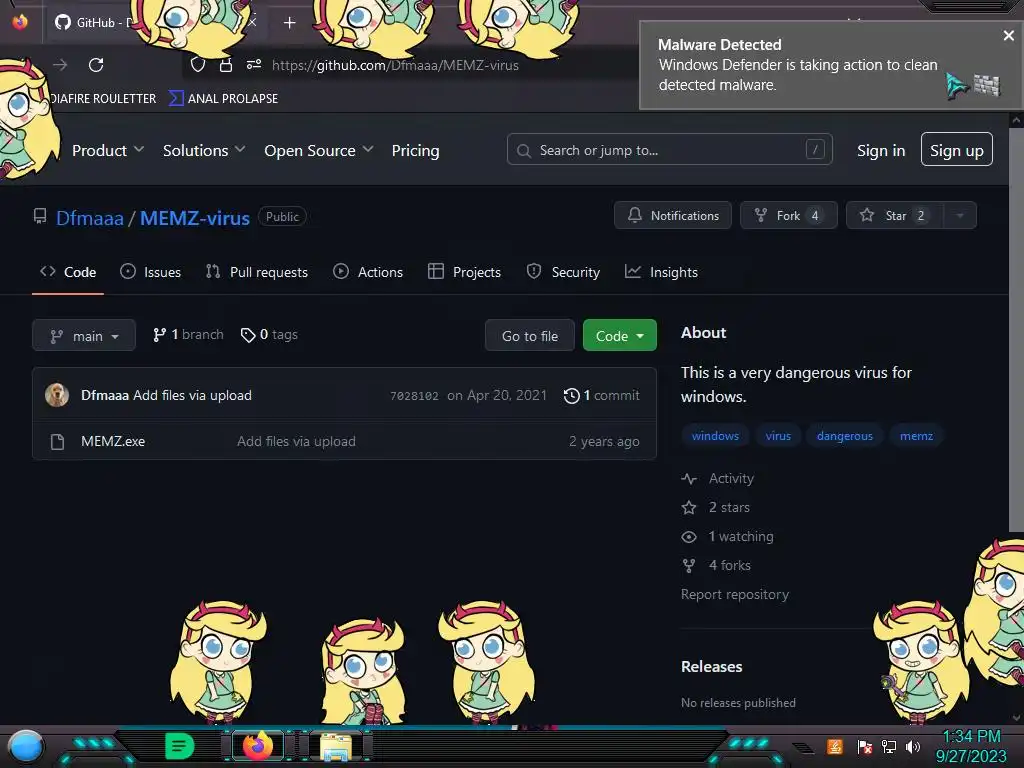Open Firefox from the taskbar
Image resolution: width=1024 pixels, height=768 pixels.
[258, 746]
